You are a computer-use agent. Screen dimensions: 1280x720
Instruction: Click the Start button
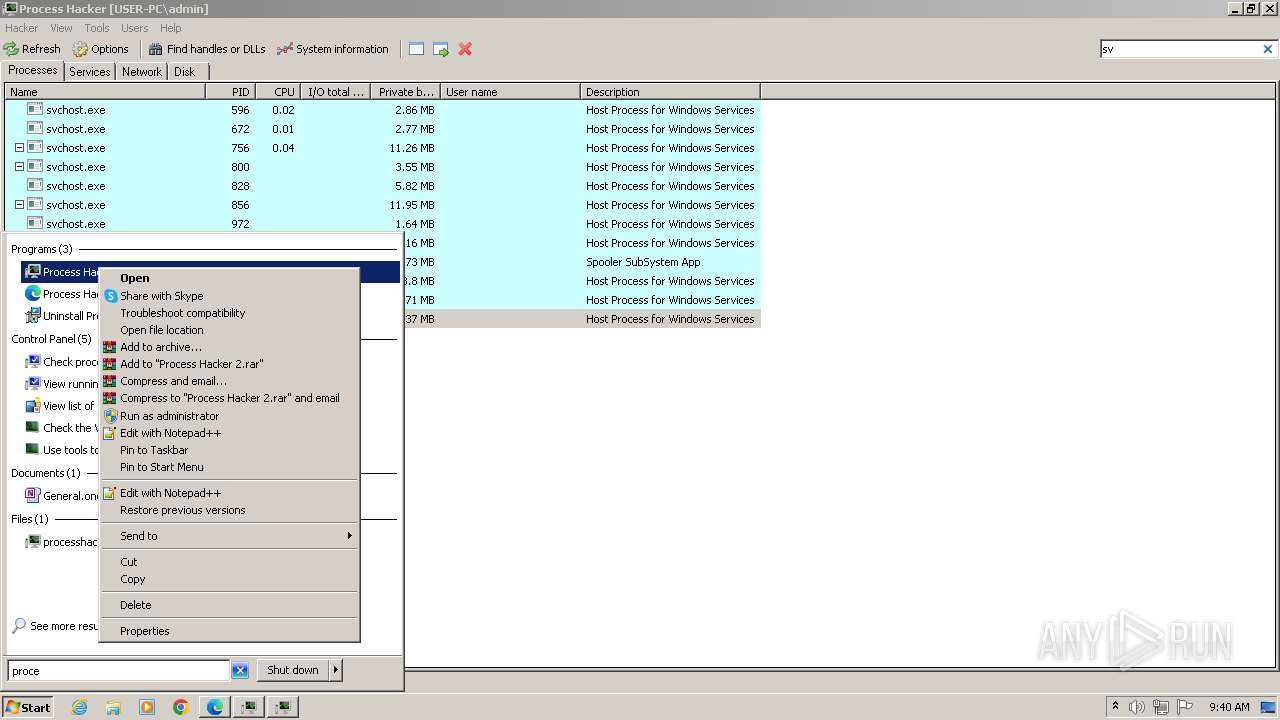pyautogui.click(x=28, y=707)
